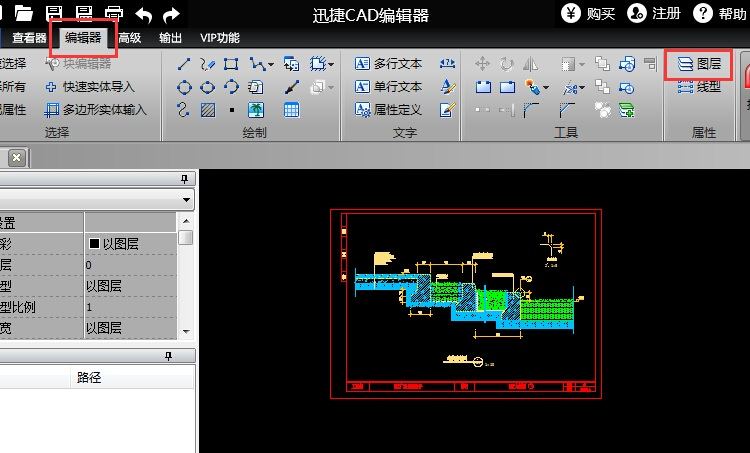
Task: Click the explode tool with spark icon
Action: click(532, 87)
